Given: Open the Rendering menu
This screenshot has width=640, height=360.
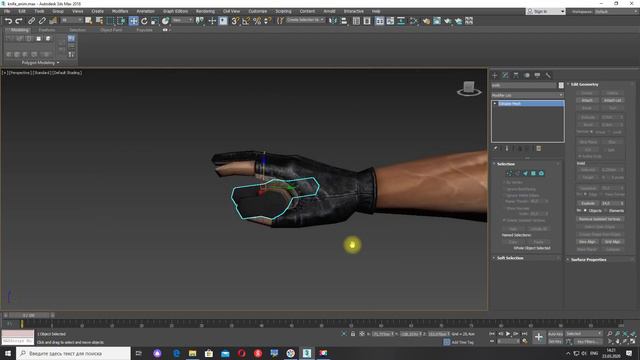Looking at the screenshot, I should [205, 11].
